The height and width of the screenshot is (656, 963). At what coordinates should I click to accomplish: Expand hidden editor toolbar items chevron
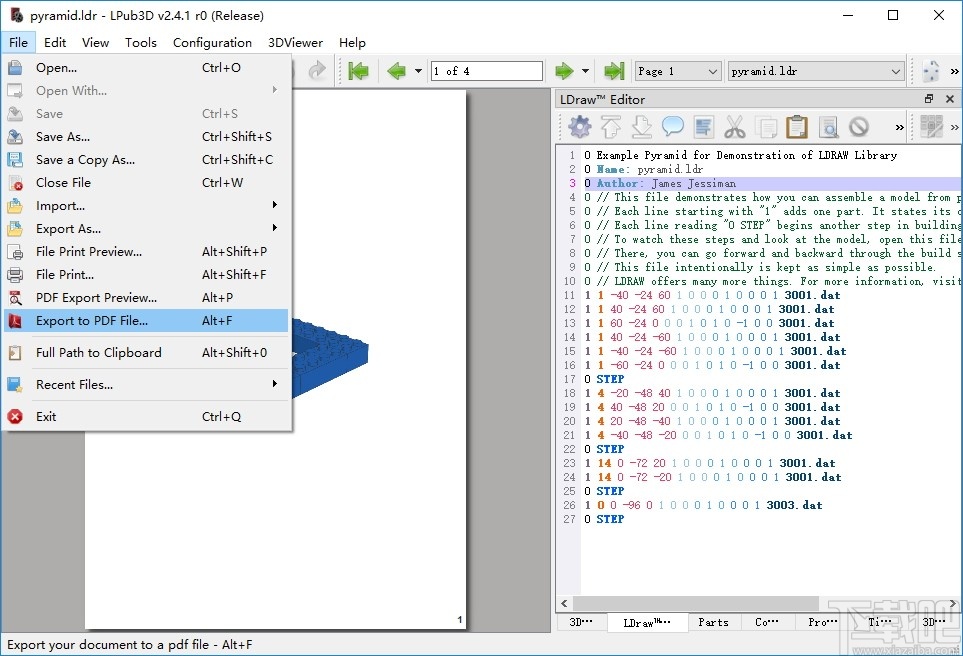(x=899, y=127)
